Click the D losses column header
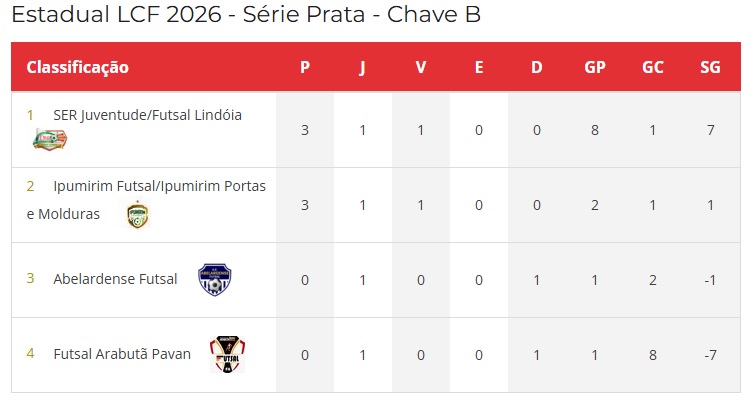 pos(537,67)
